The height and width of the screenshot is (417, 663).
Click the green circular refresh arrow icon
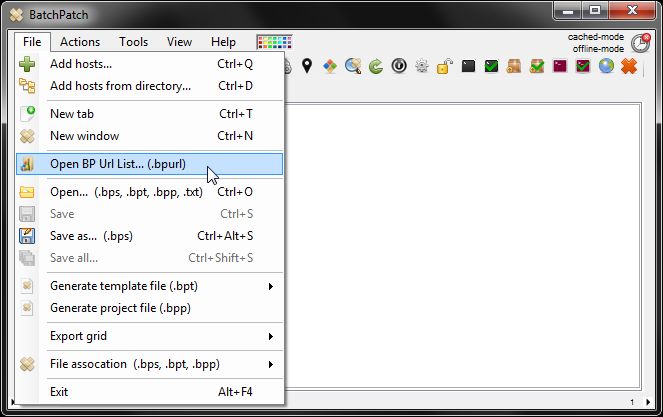[x=376, y=66]
